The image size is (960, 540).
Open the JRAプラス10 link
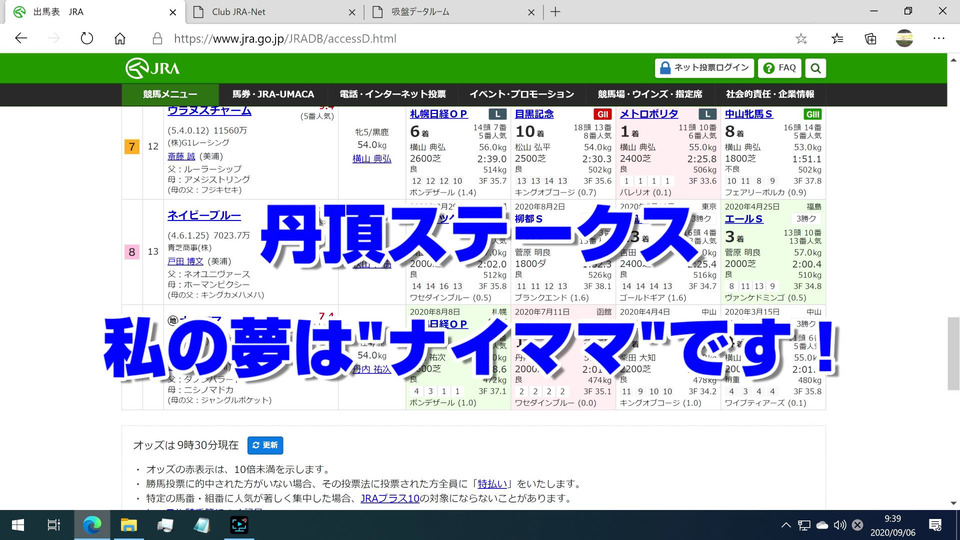(390, 498)
